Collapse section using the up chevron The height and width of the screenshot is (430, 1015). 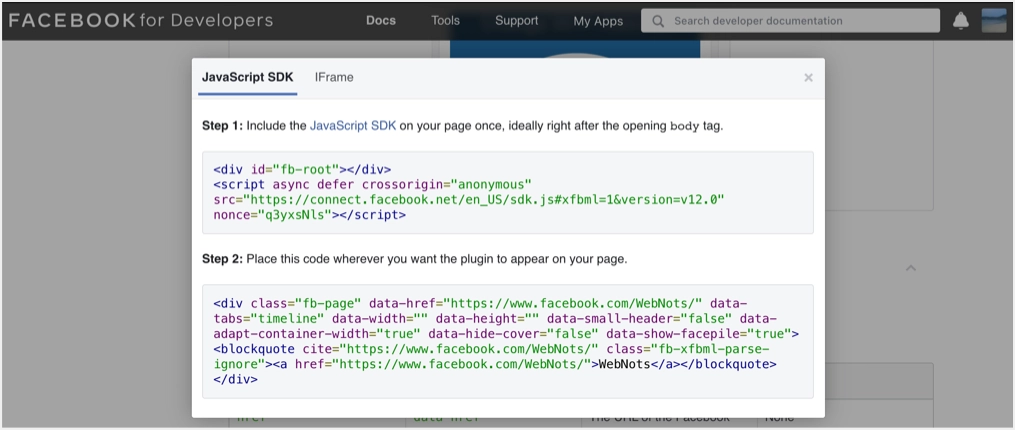910,268
